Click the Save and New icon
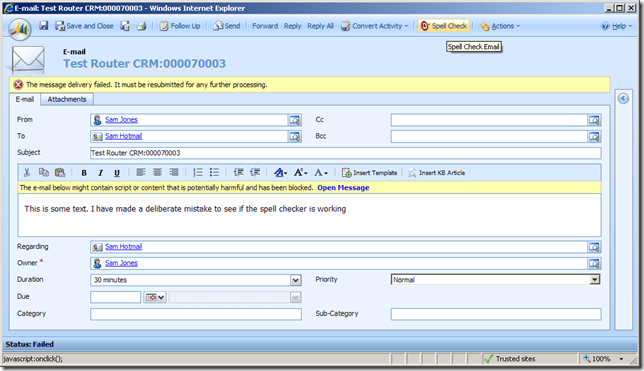 point(125,26)
